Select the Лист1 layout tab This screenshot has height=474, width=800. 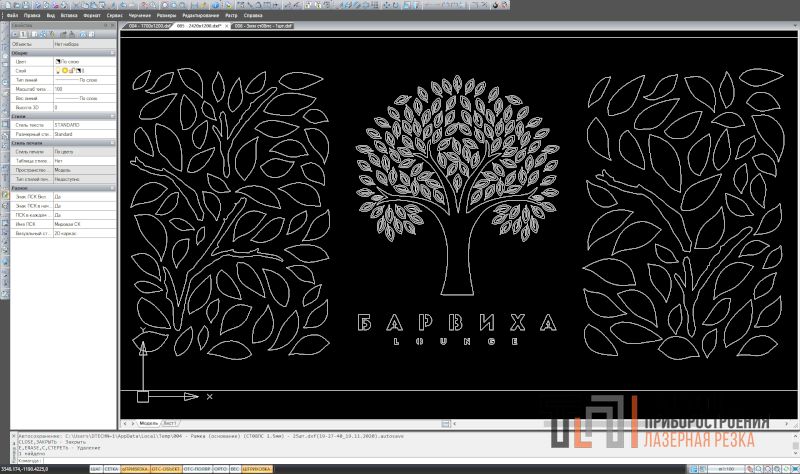tap(170, 423)
